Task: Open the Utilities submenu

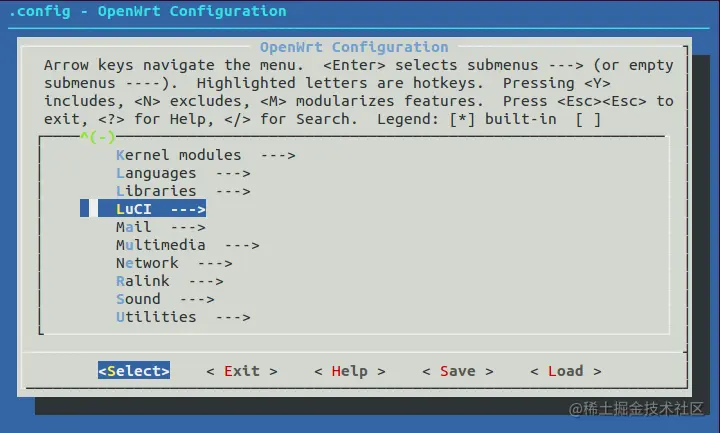Action: click(x=183, y=317)
